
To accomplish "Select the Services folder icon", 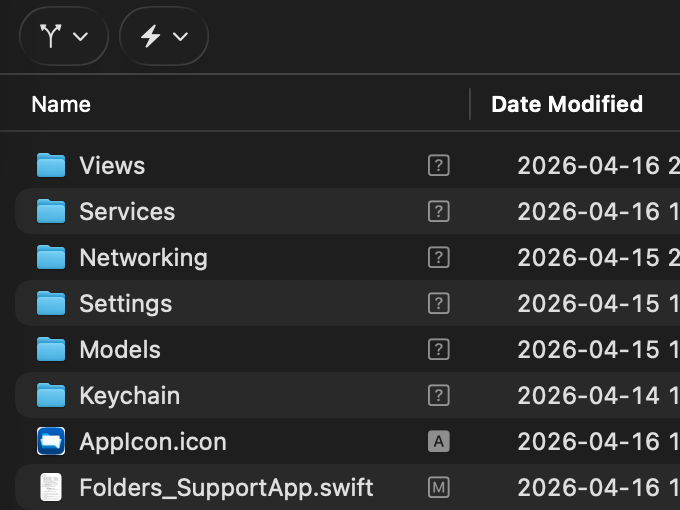I will [x=51, y=211].
